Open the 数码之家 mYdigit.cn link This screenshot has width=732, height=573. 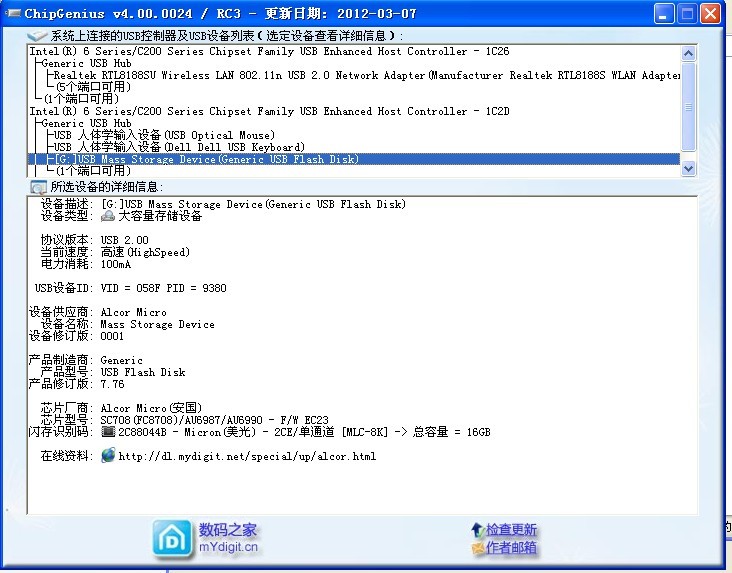[x=228, y=538]
